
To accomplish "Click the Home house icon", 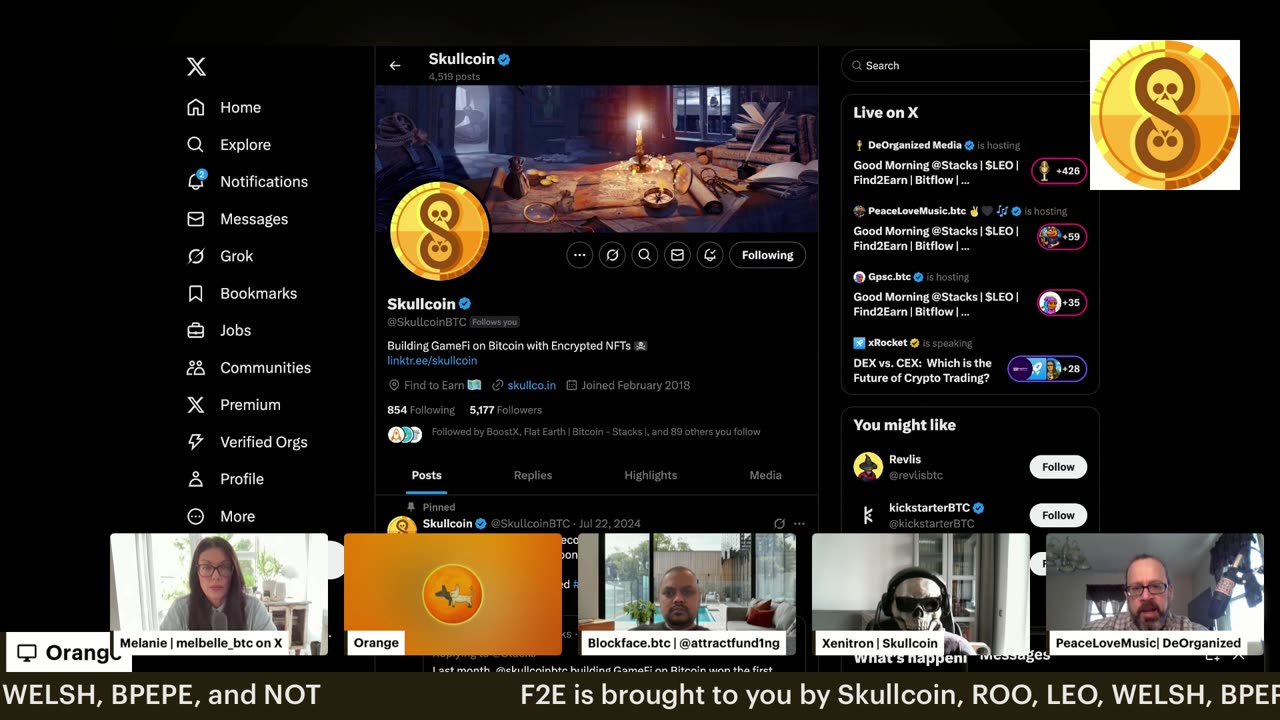I will tap(196, 107).
